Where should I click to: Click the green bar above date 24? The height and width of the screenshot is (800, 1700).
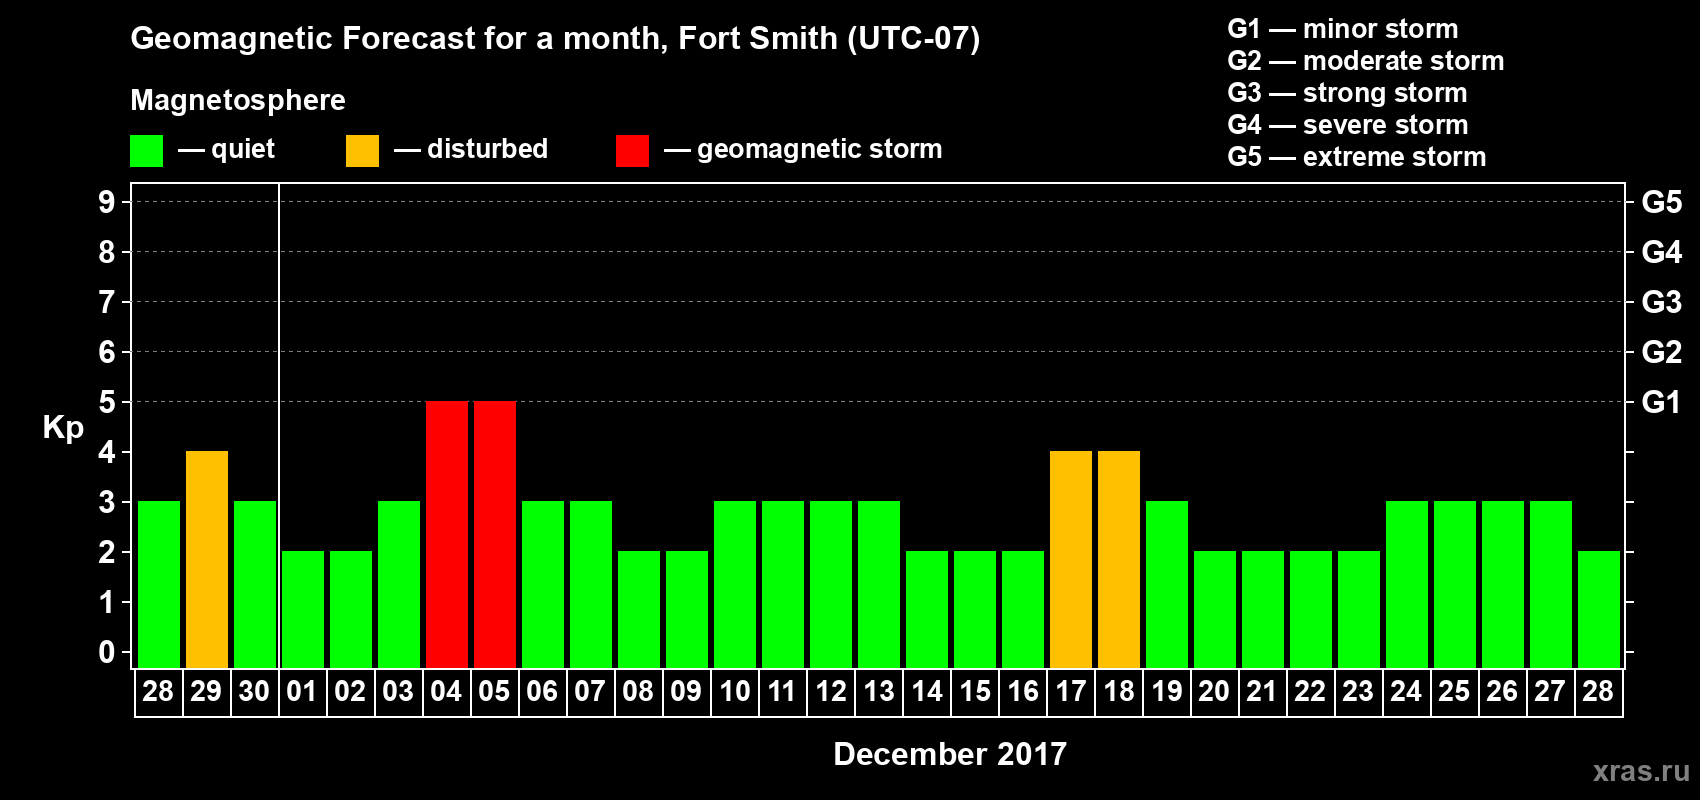pyautogui.click(x=1407, y=585)
